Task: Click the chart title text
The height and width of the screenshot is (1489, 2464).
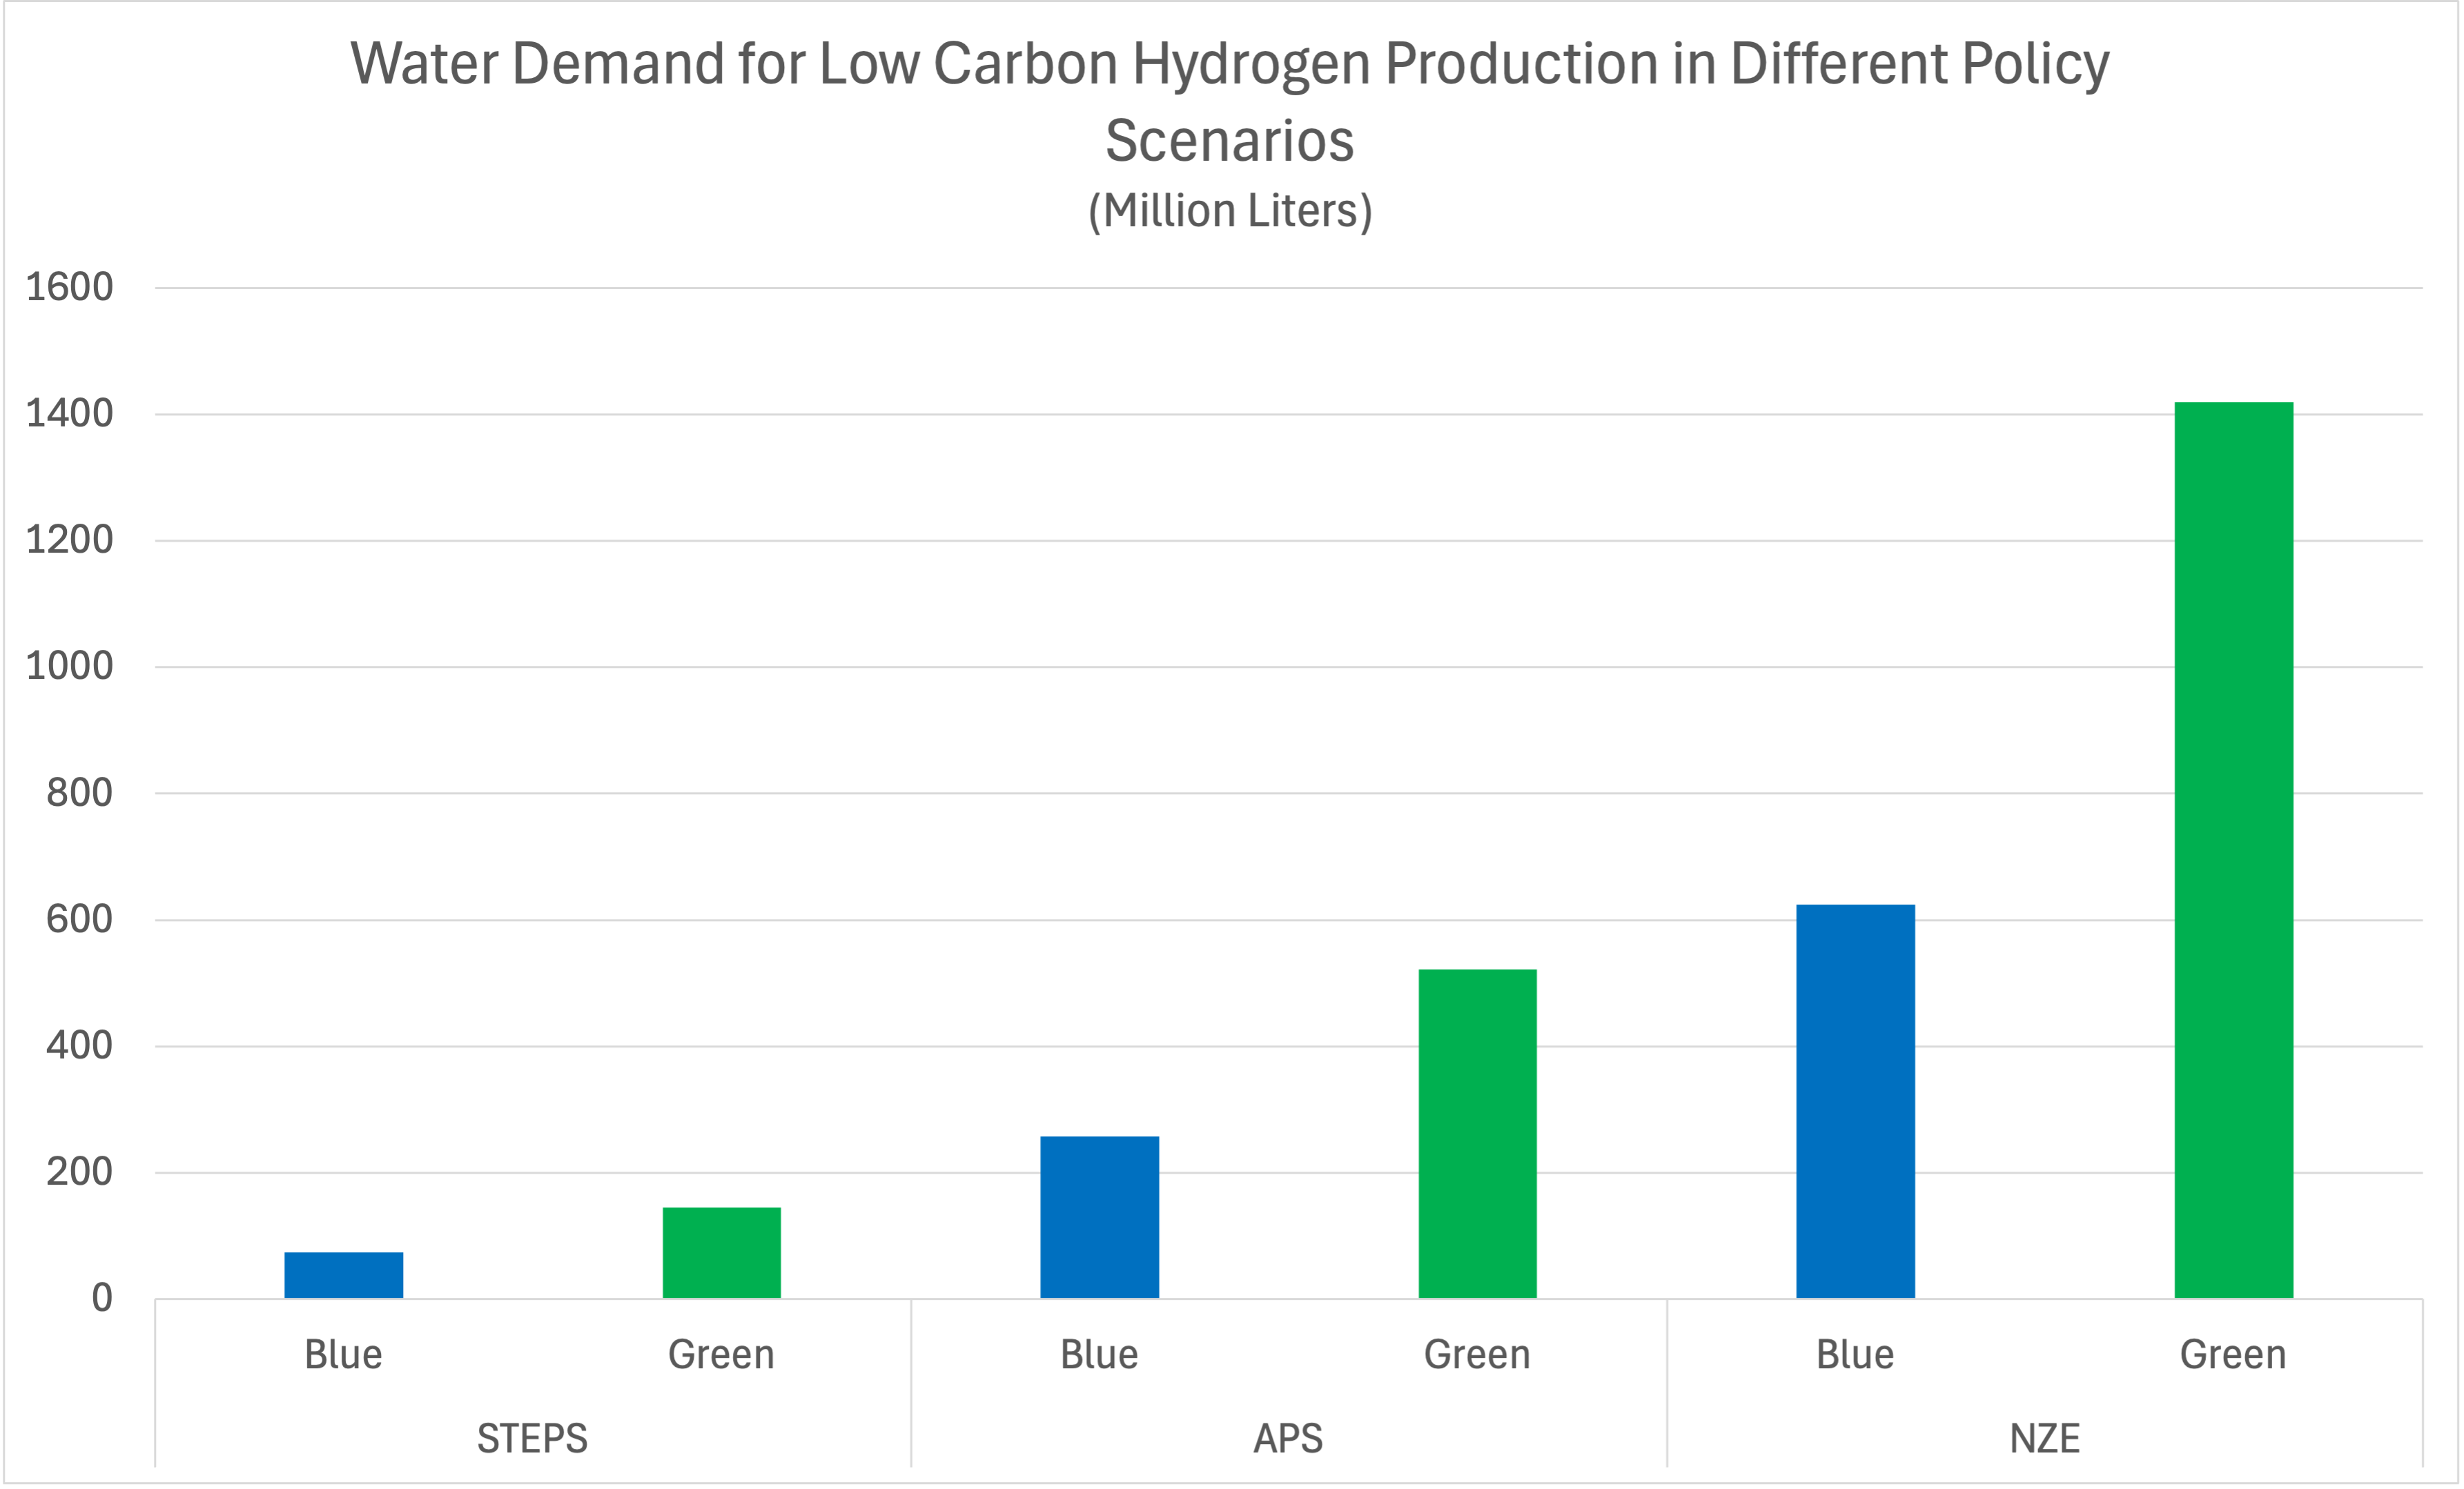Action: [x=1229, y=100]
